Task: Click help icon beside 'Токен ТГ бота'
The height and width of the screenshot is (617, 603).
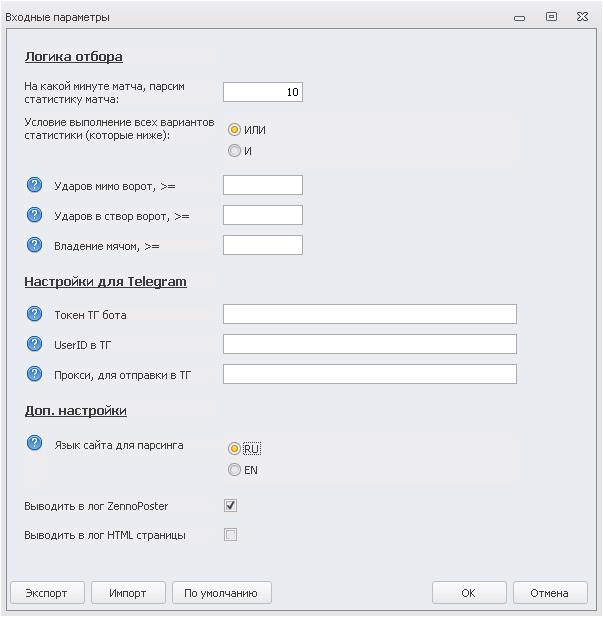Action: tap(34, 314)
